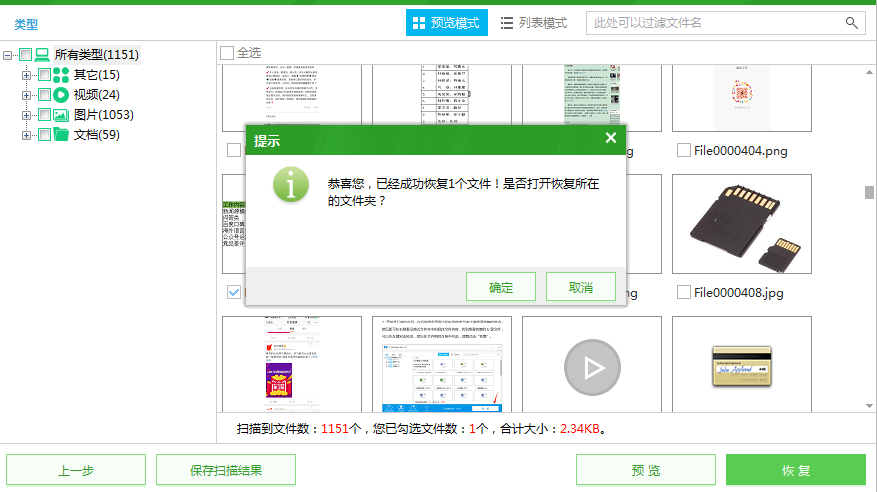Click the vertical scrollbar down arrow
This screenshot has height=492, width=877.
[x=869, y=405]
